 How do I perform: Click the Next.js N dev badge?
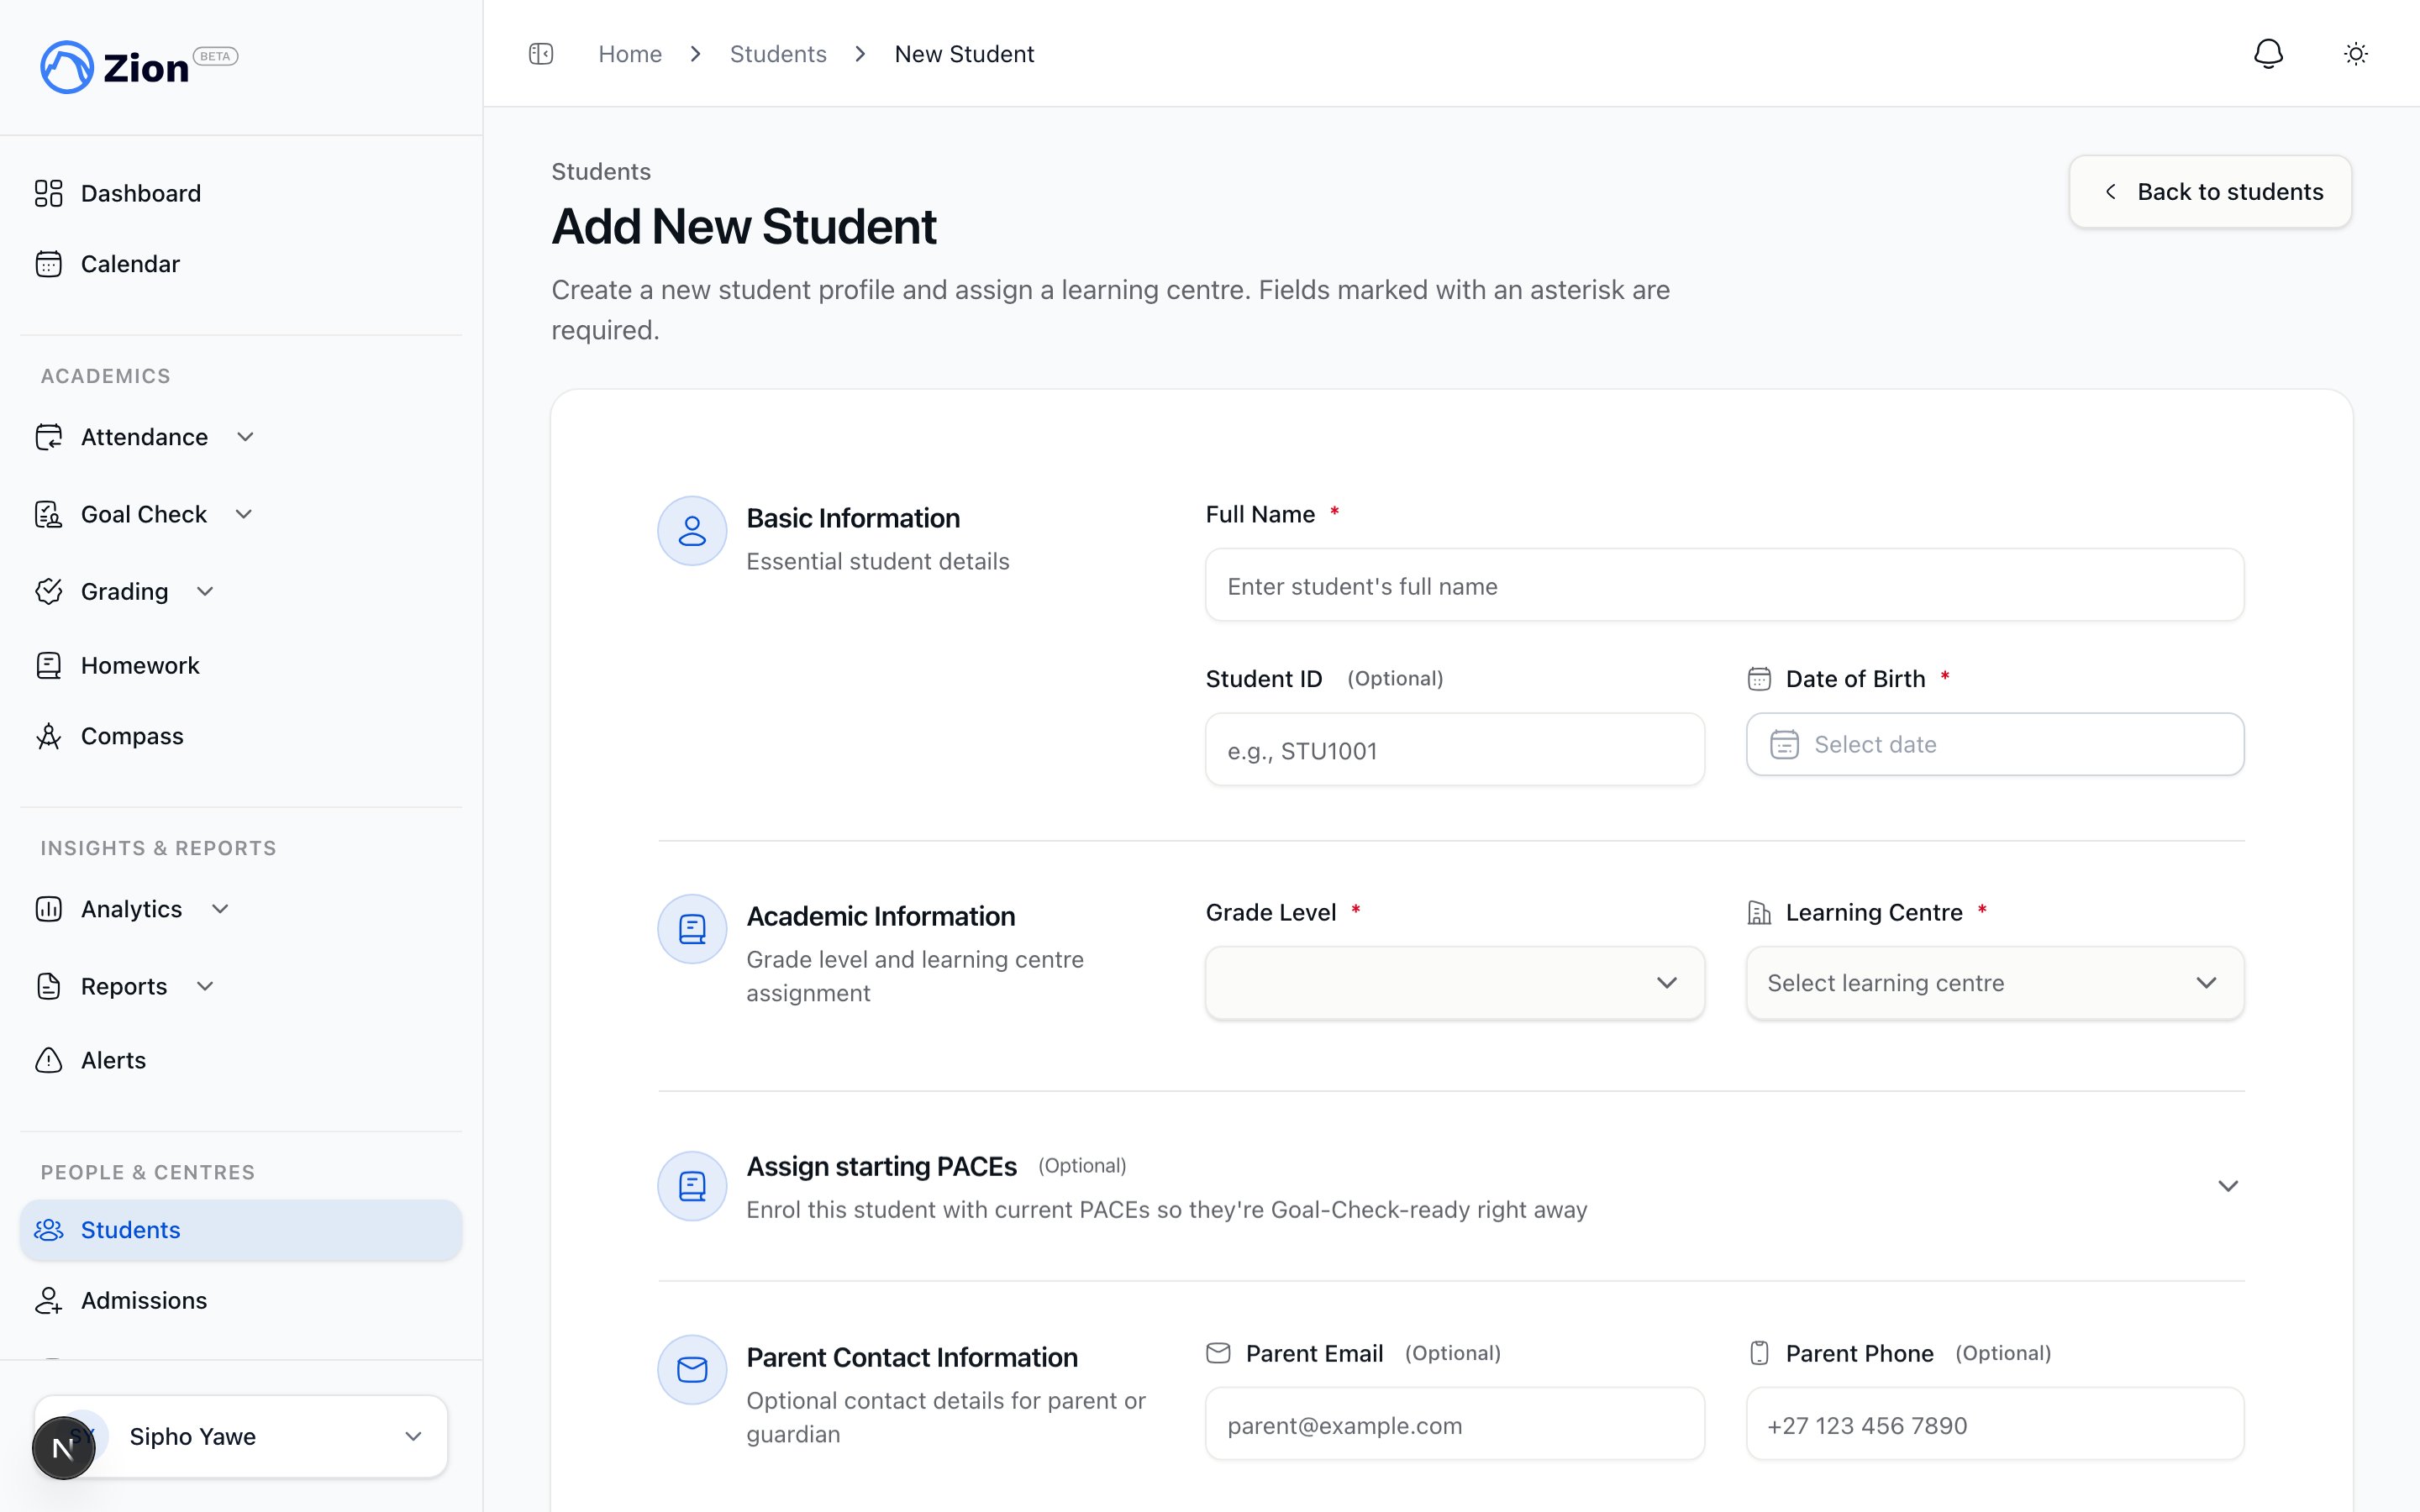tap(63, 1448)
